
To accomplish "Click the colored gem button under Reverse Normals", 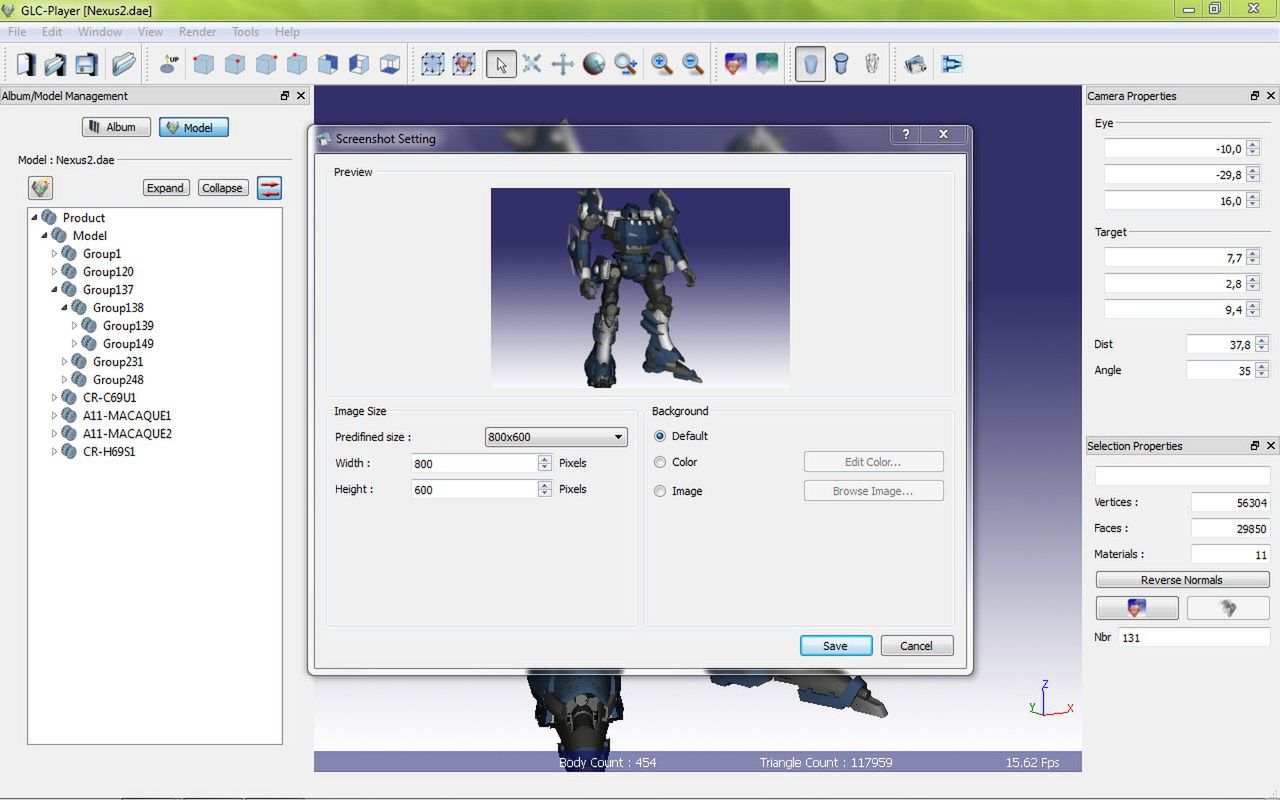I will point(1137,608).
